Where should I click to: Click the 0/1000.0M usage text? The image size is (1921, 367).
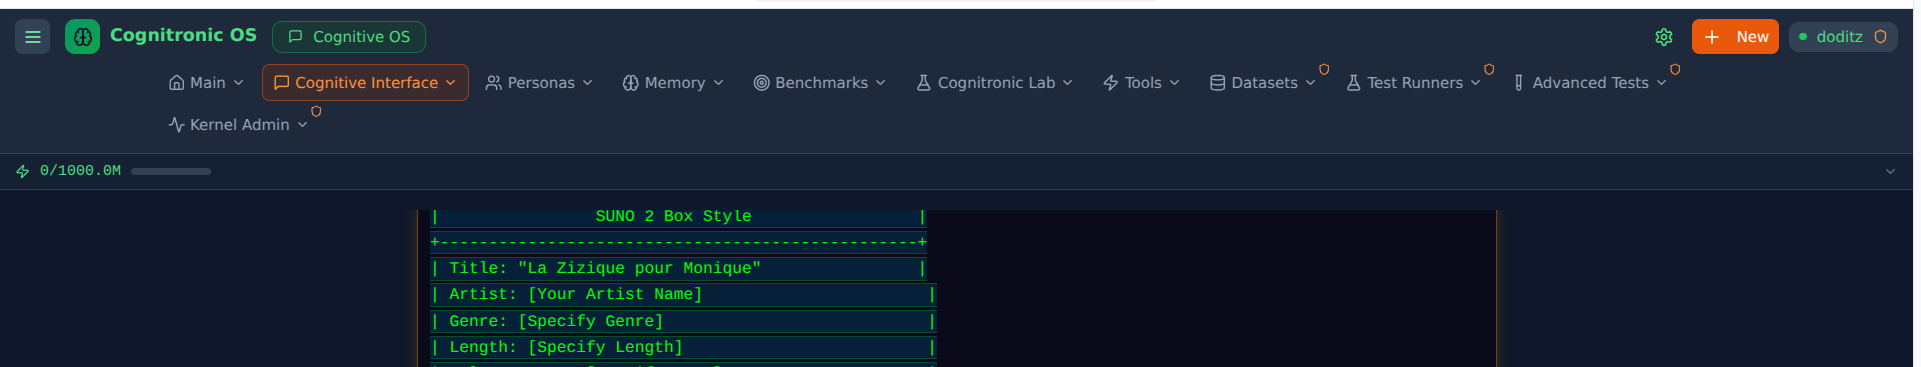tap(80, 171)
